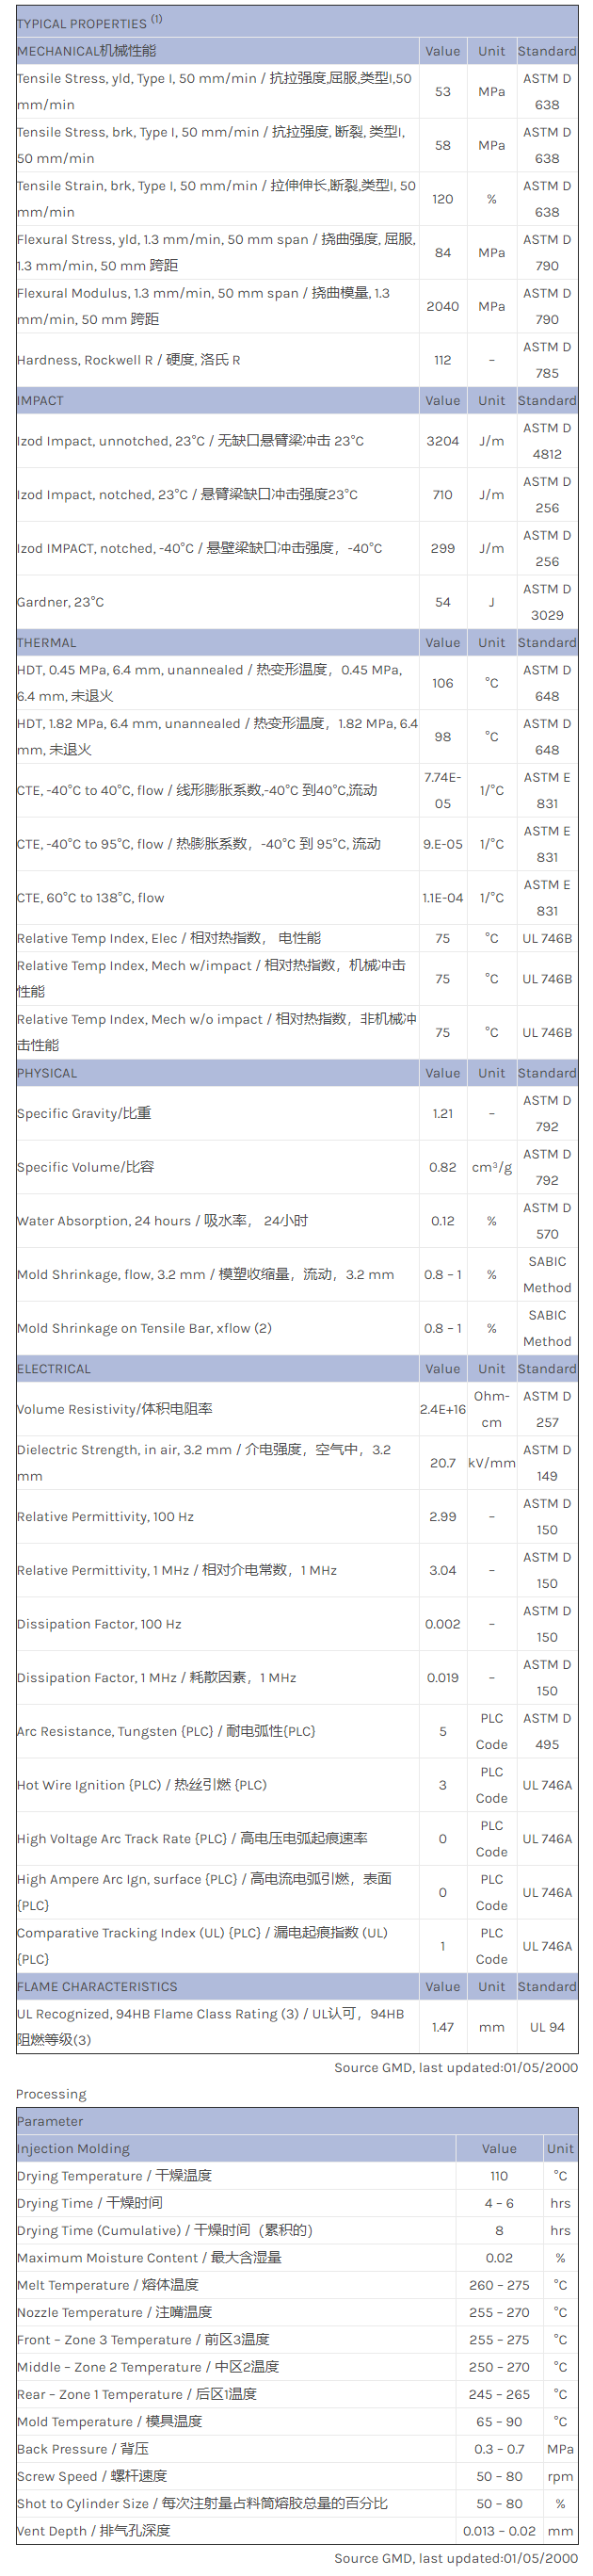Select the Gardner, 23°C property label
Screen dimensions: 593x2576
point(61,602)
